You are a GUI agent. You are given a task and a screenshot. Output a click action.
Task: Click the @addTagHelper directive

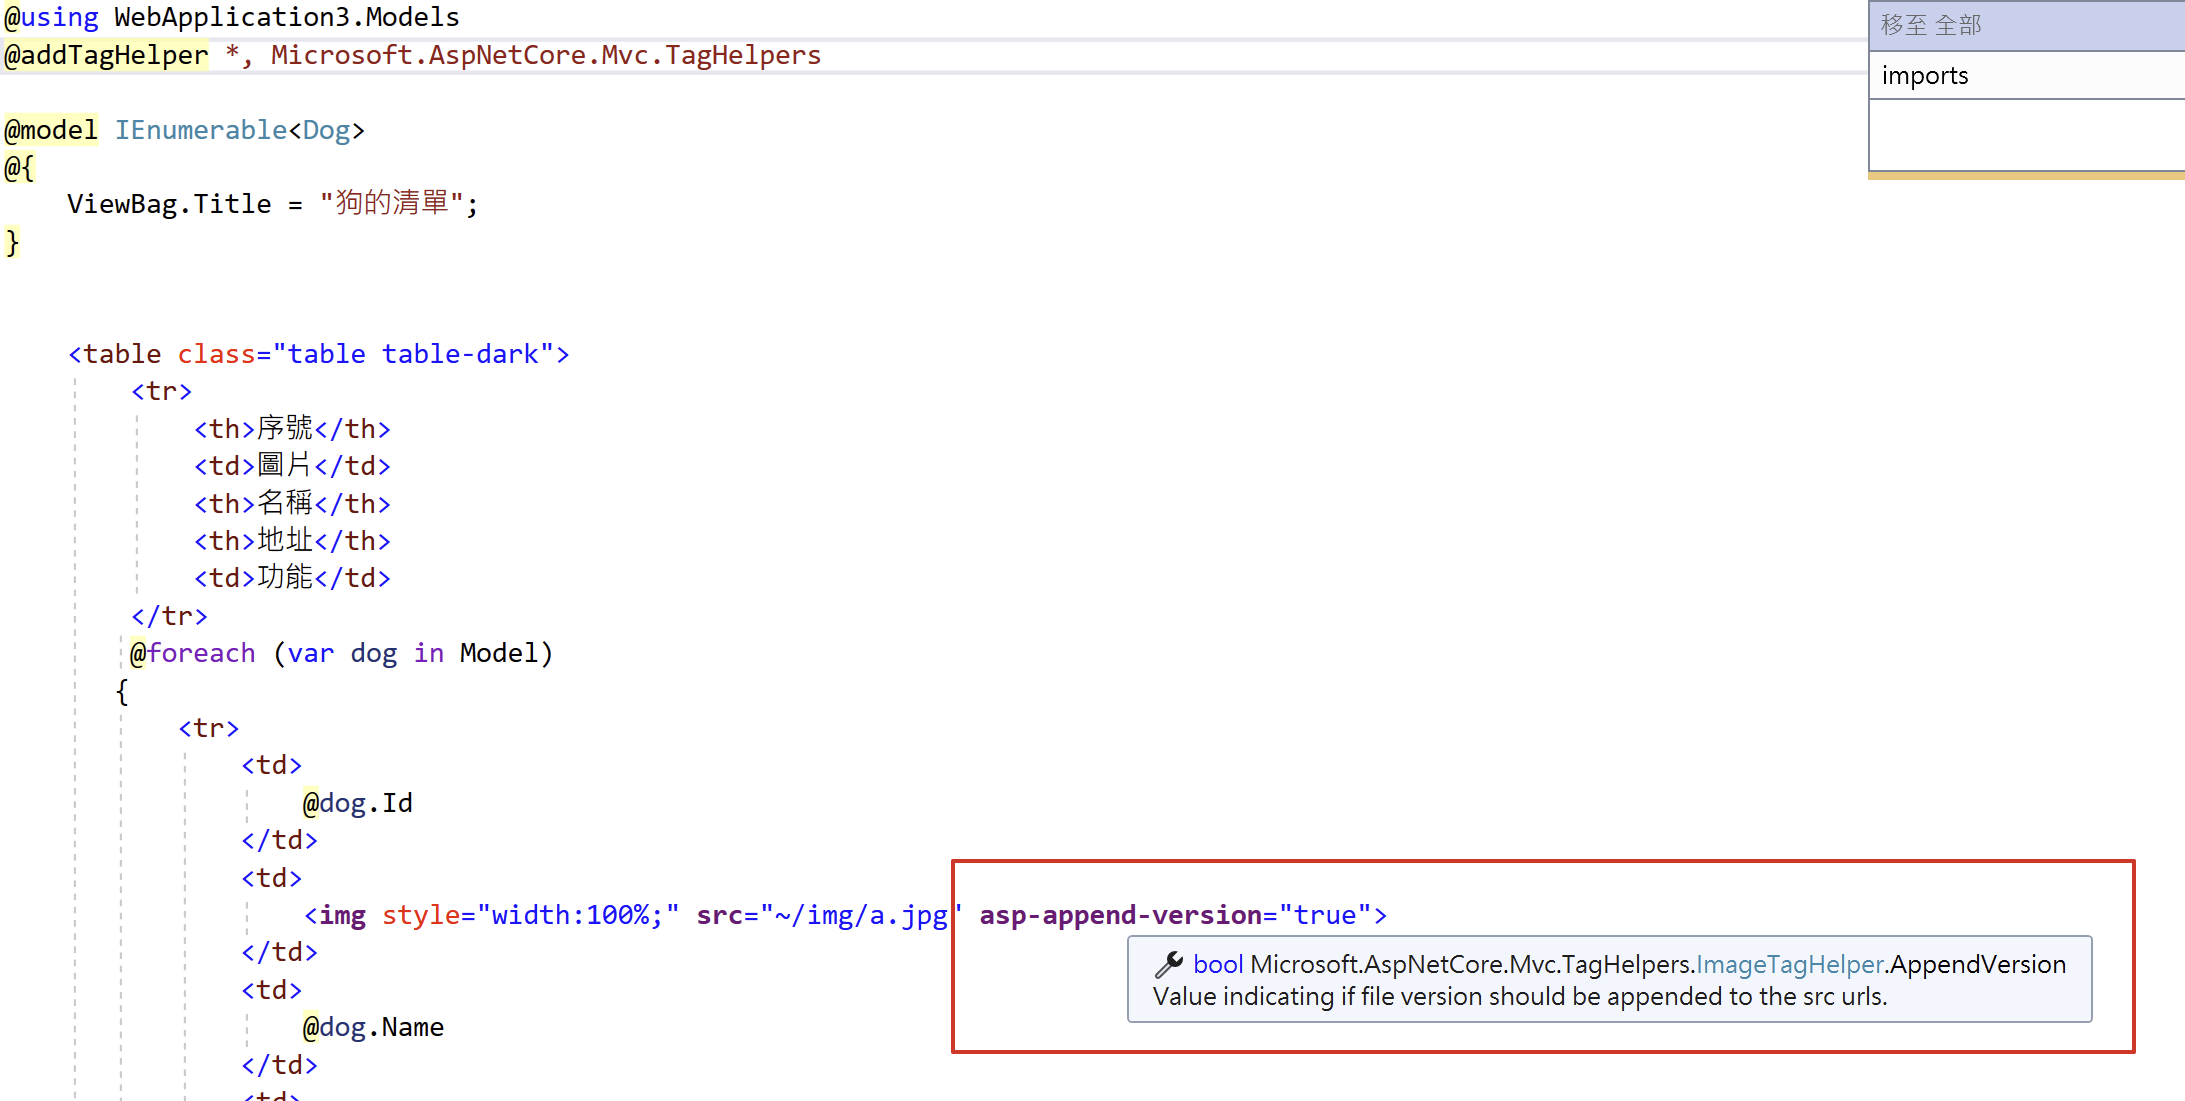pos(107,55)
